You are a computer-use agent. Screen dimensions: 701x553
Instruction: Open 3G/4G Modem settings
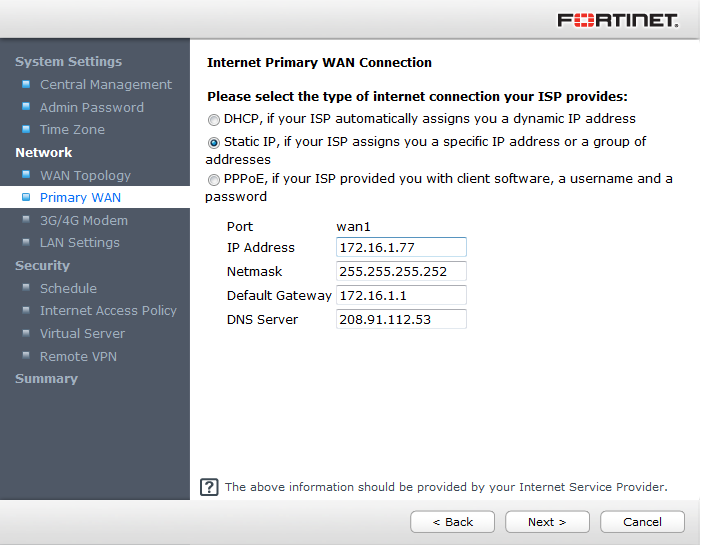click(x=83, y=220)
